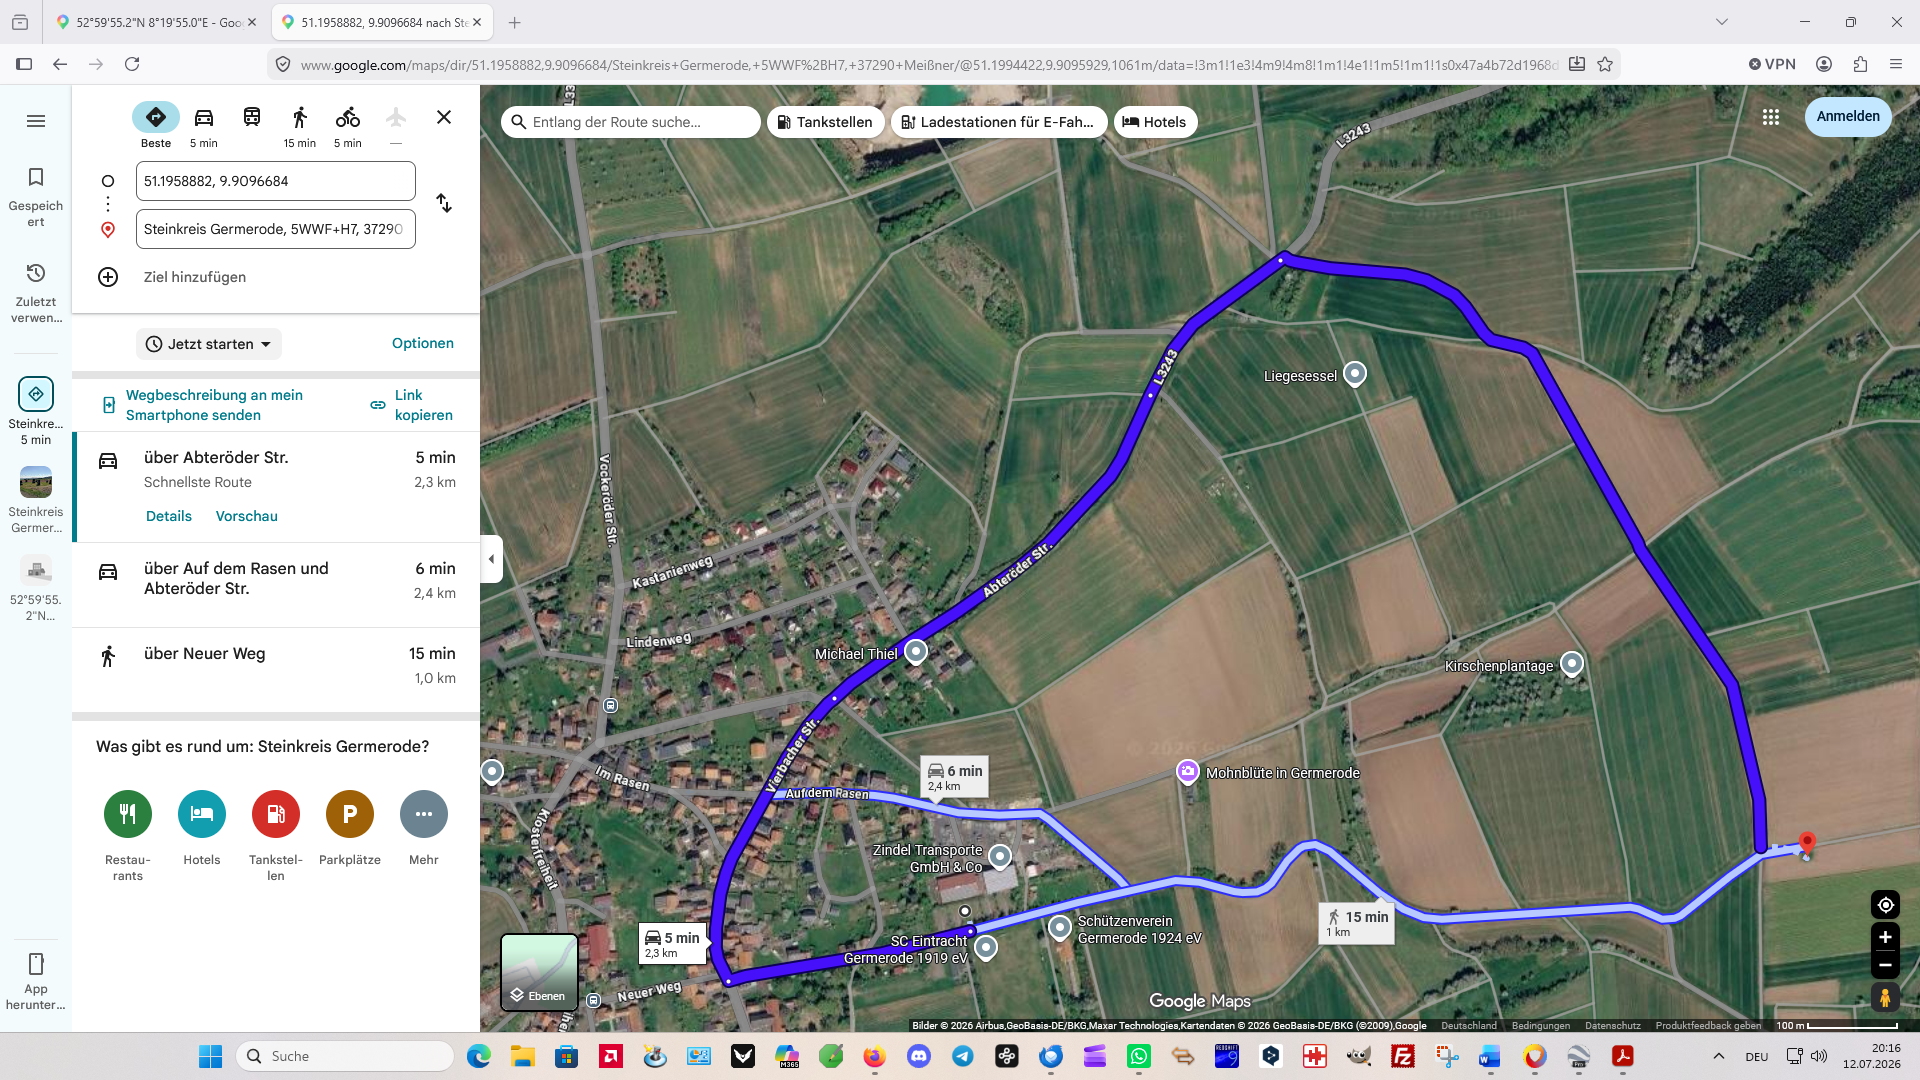Select the Tankstellen filter chip
1920x1080 pixels.
(825, 122)
